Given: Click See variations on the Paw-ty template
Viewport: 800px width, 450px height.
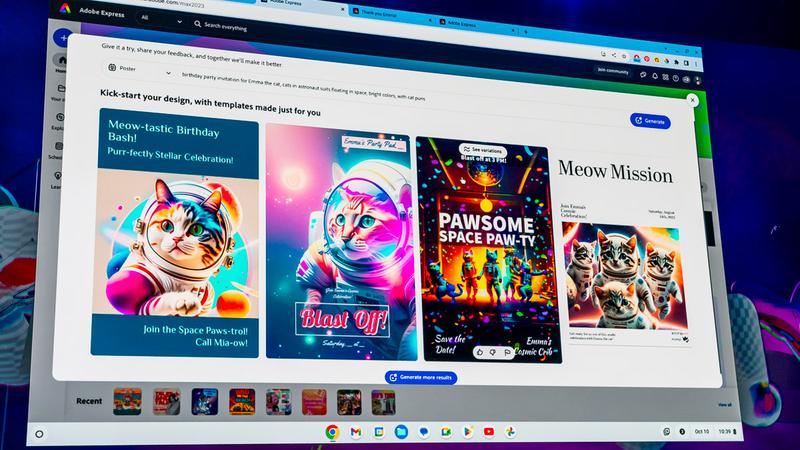Looking at the screenshot, I should (x=483, y=150).
